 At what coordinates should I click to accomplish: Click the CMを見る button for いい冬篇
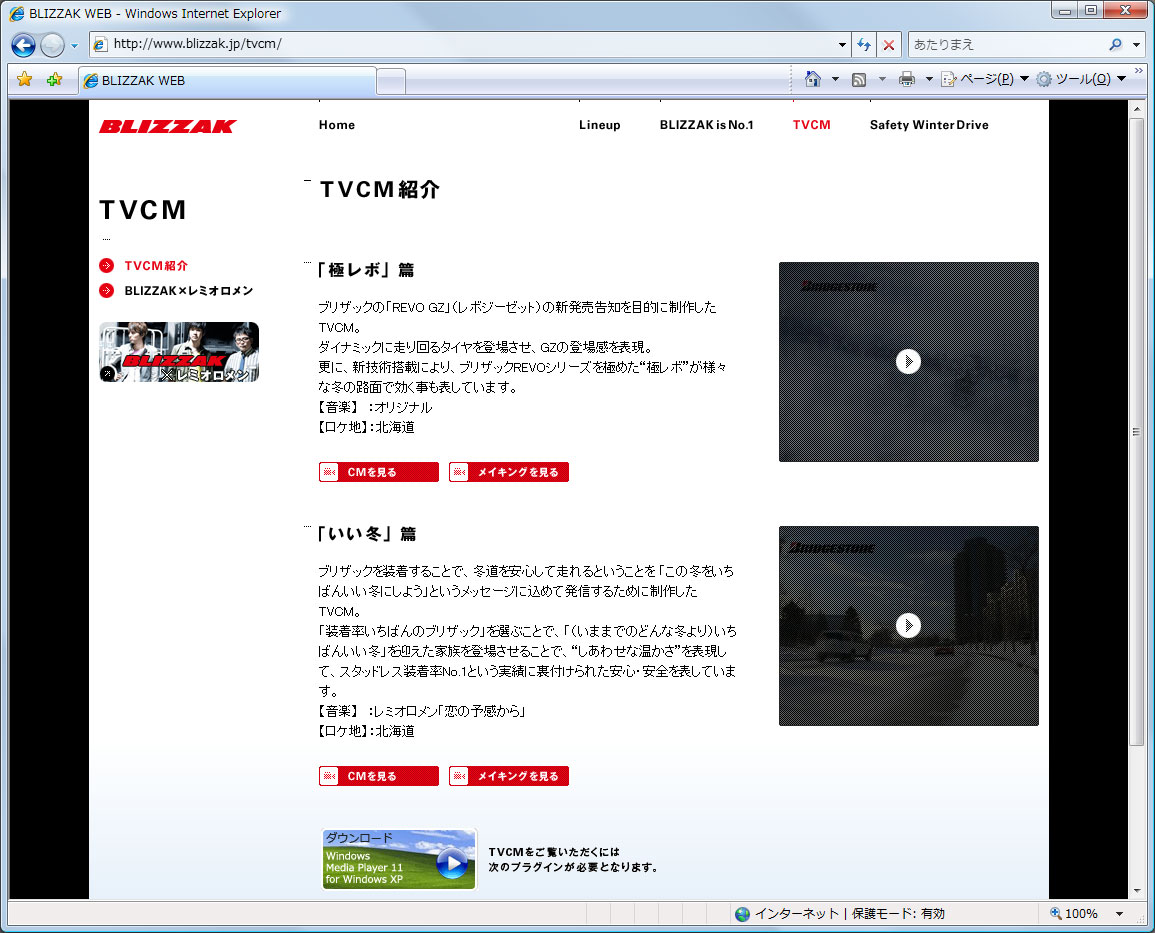tap(379, 776)
